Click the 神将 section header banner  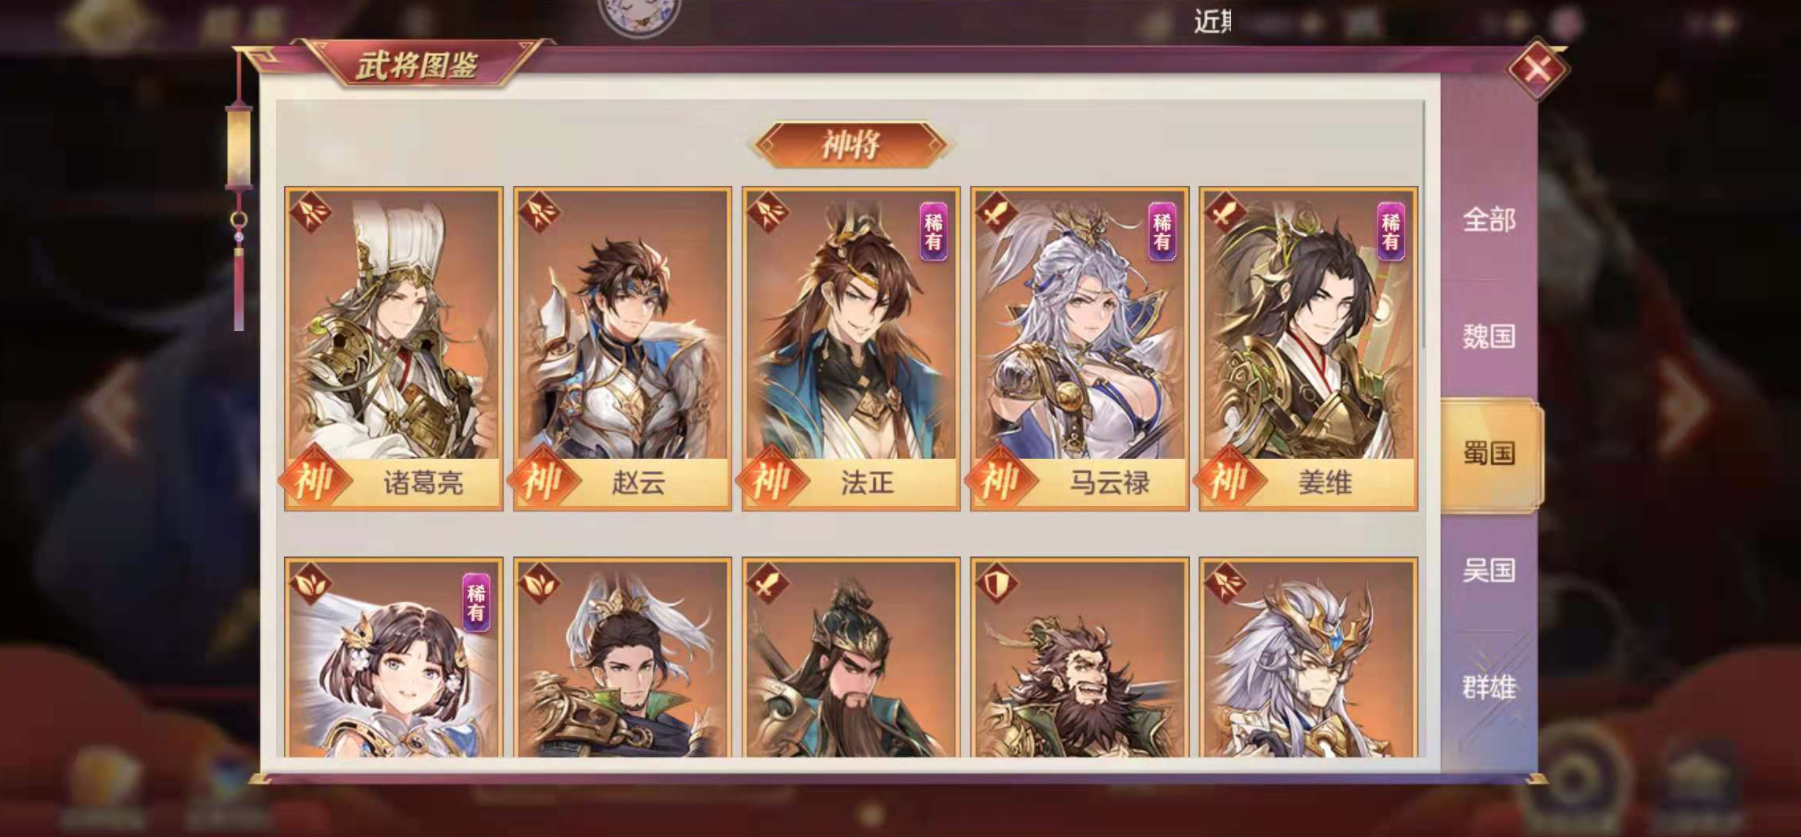coord(850,146)
